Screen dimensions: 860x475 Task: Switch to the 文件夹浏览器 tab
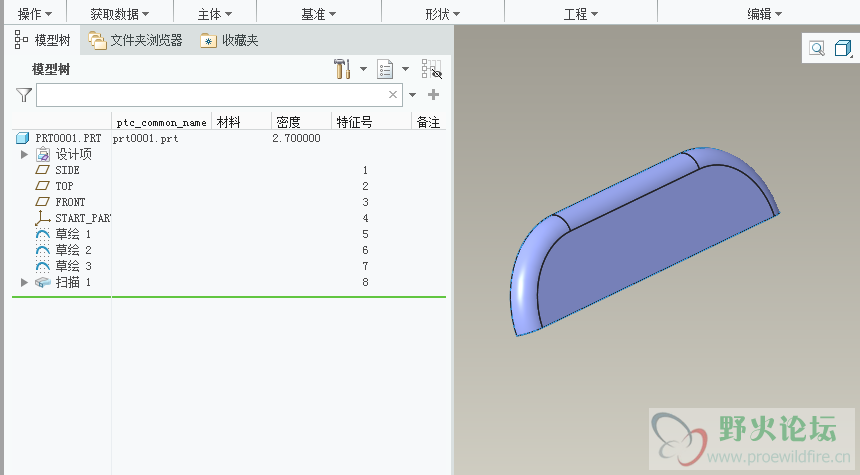tap(135, 41)
